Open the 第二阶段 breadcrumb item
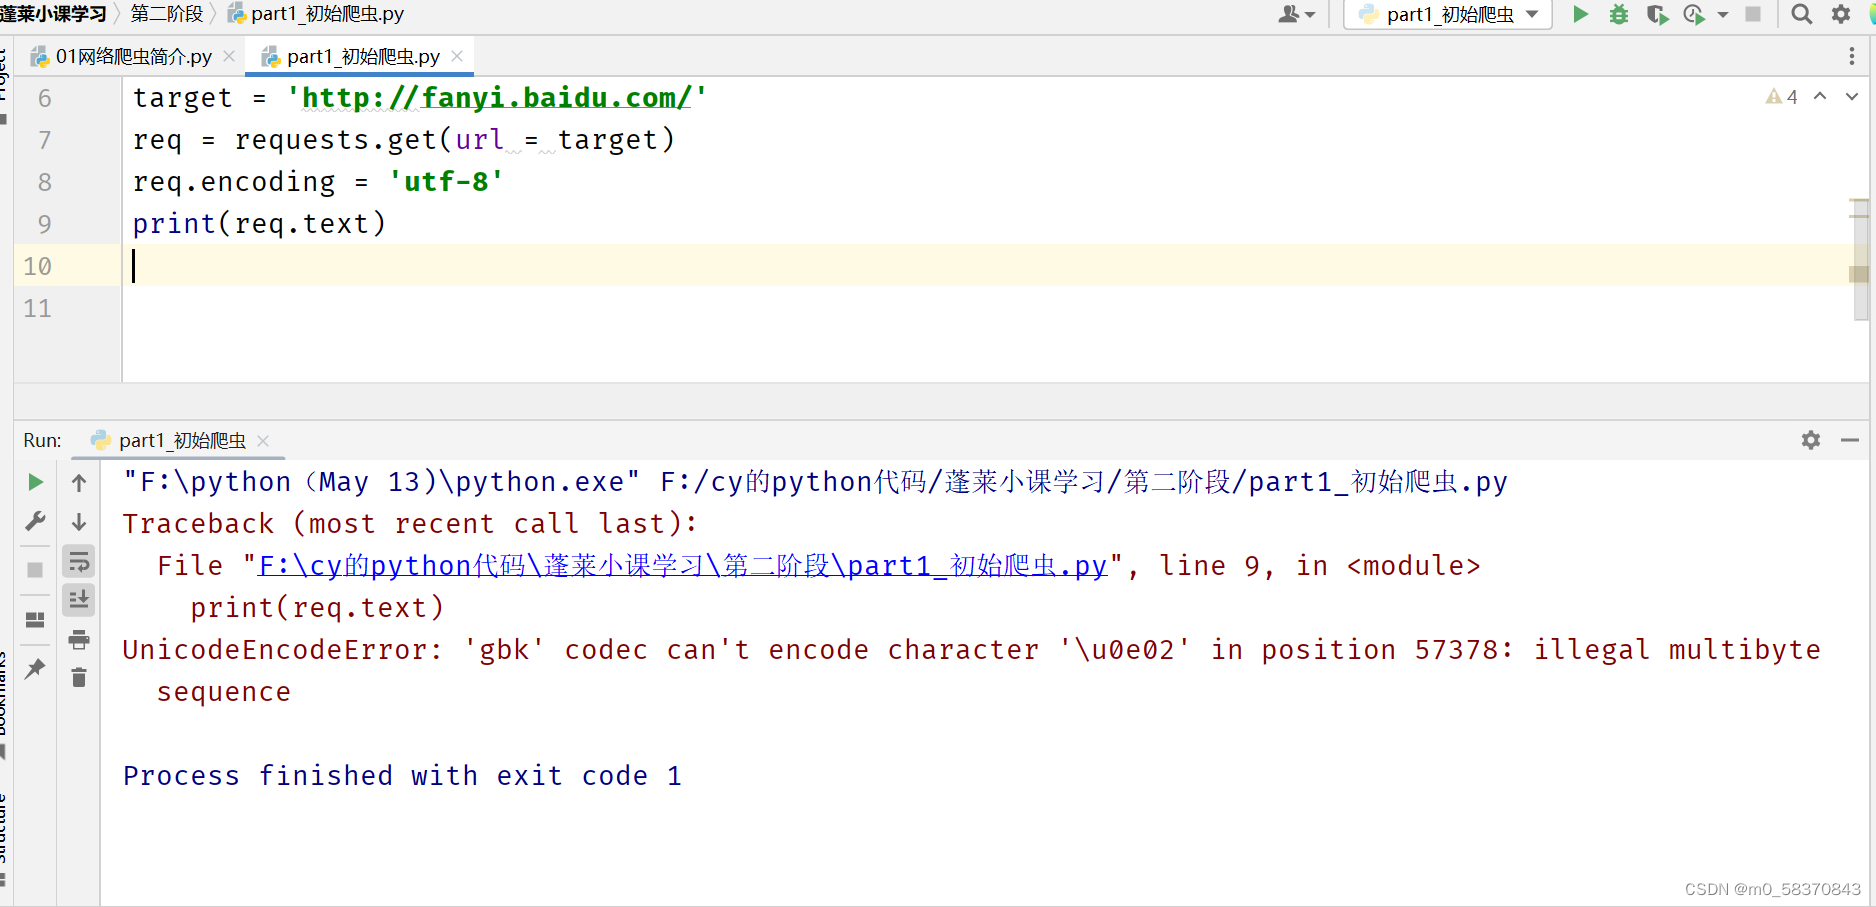This screenshot has height=907, width=1876. click(166, 14)
